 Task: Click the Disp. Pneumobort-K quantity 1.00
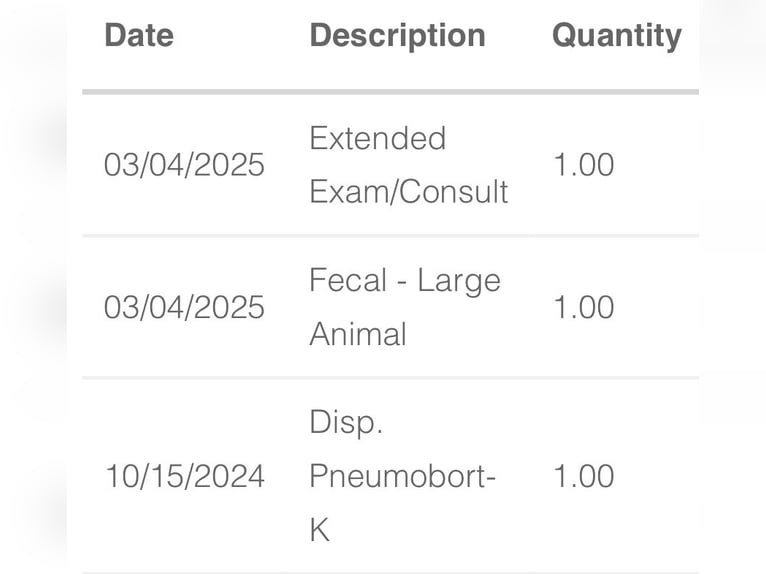click(583, 476)
